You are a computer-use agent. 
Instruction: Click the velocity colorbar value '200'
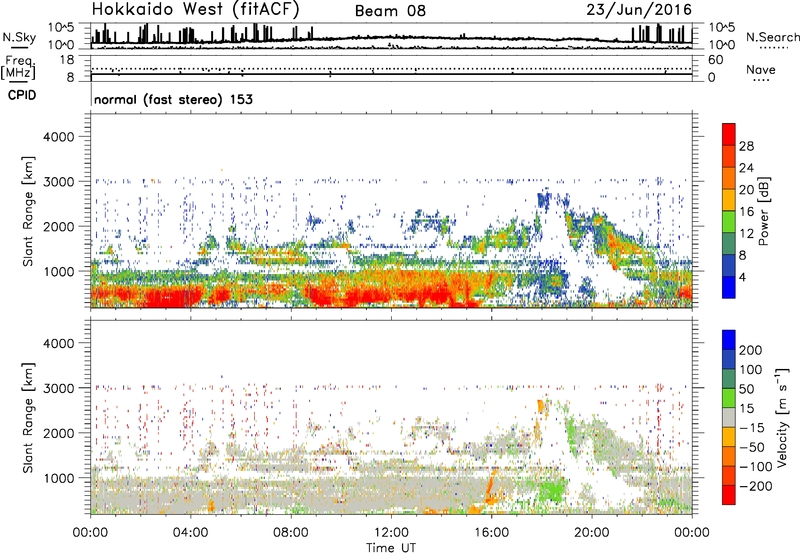click(751, 350)
